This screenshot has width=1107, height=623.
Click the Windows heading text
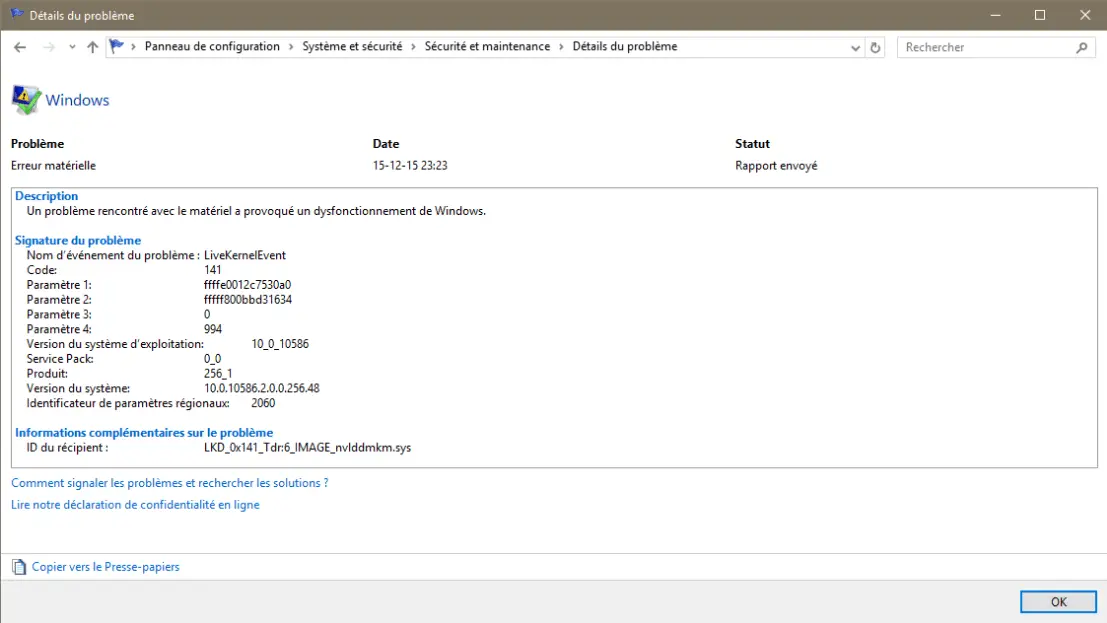tap(78, 100)
